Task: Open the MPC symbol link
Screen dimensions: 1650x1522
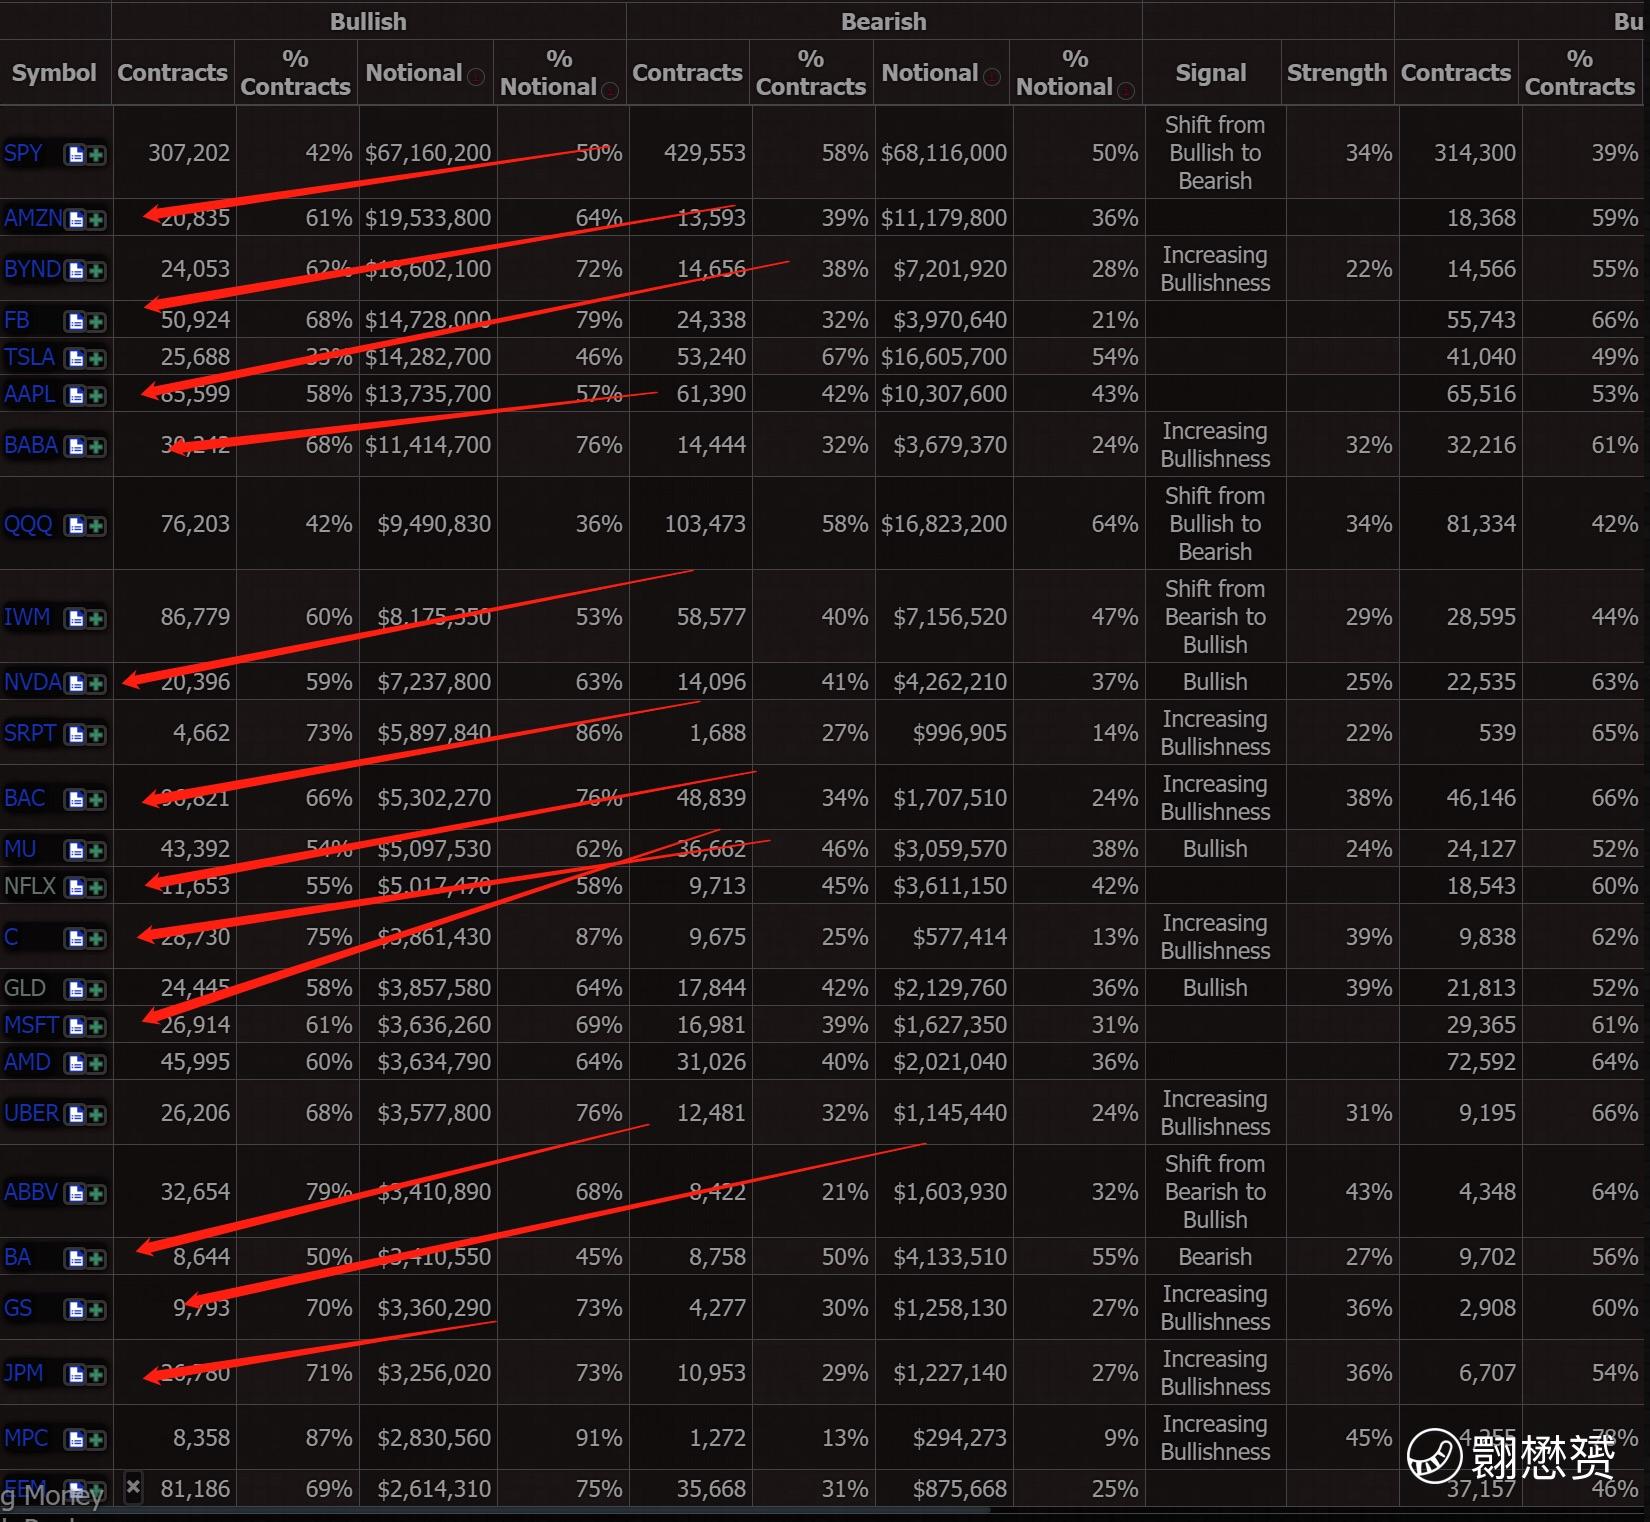Action: [26, 1438]
